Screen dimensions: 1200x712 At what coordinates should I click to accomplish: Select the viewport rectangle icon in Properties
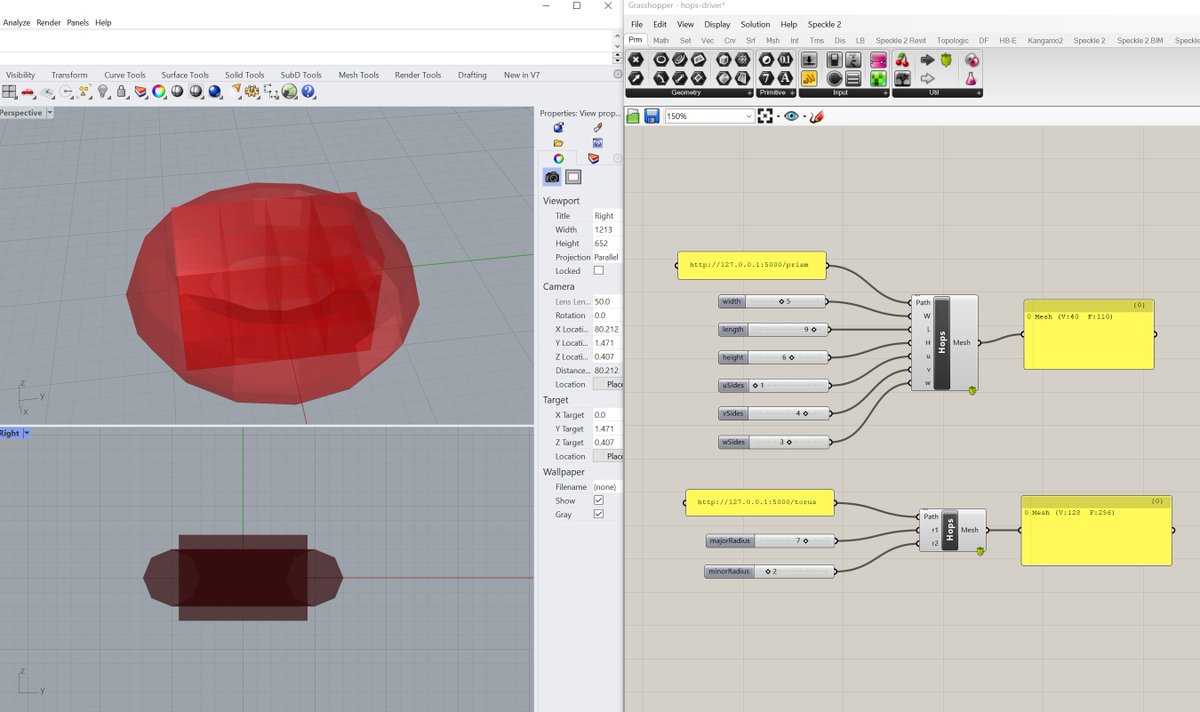(x=573, y=177)
